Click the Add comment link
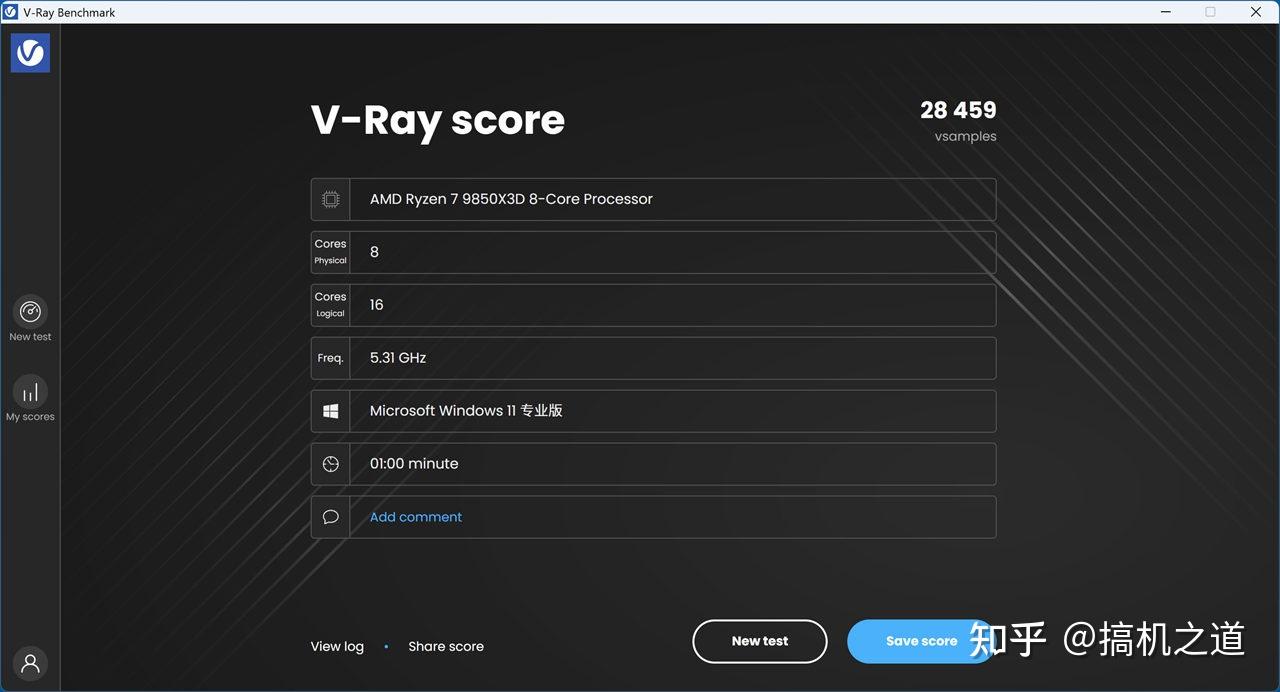The width and height of the screenshot is (1280, 692). (416, 517)
